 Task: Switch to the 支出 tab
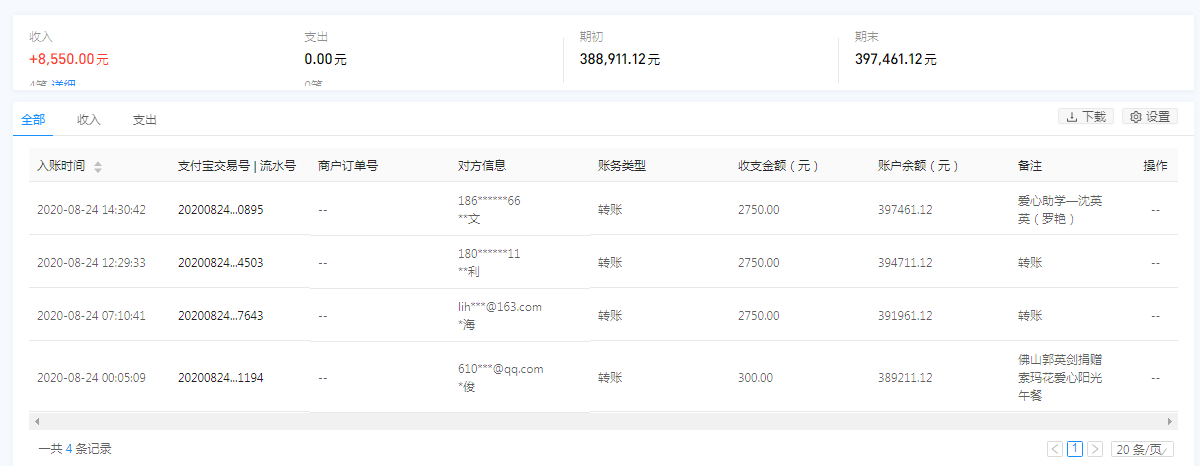click(145, 120)
